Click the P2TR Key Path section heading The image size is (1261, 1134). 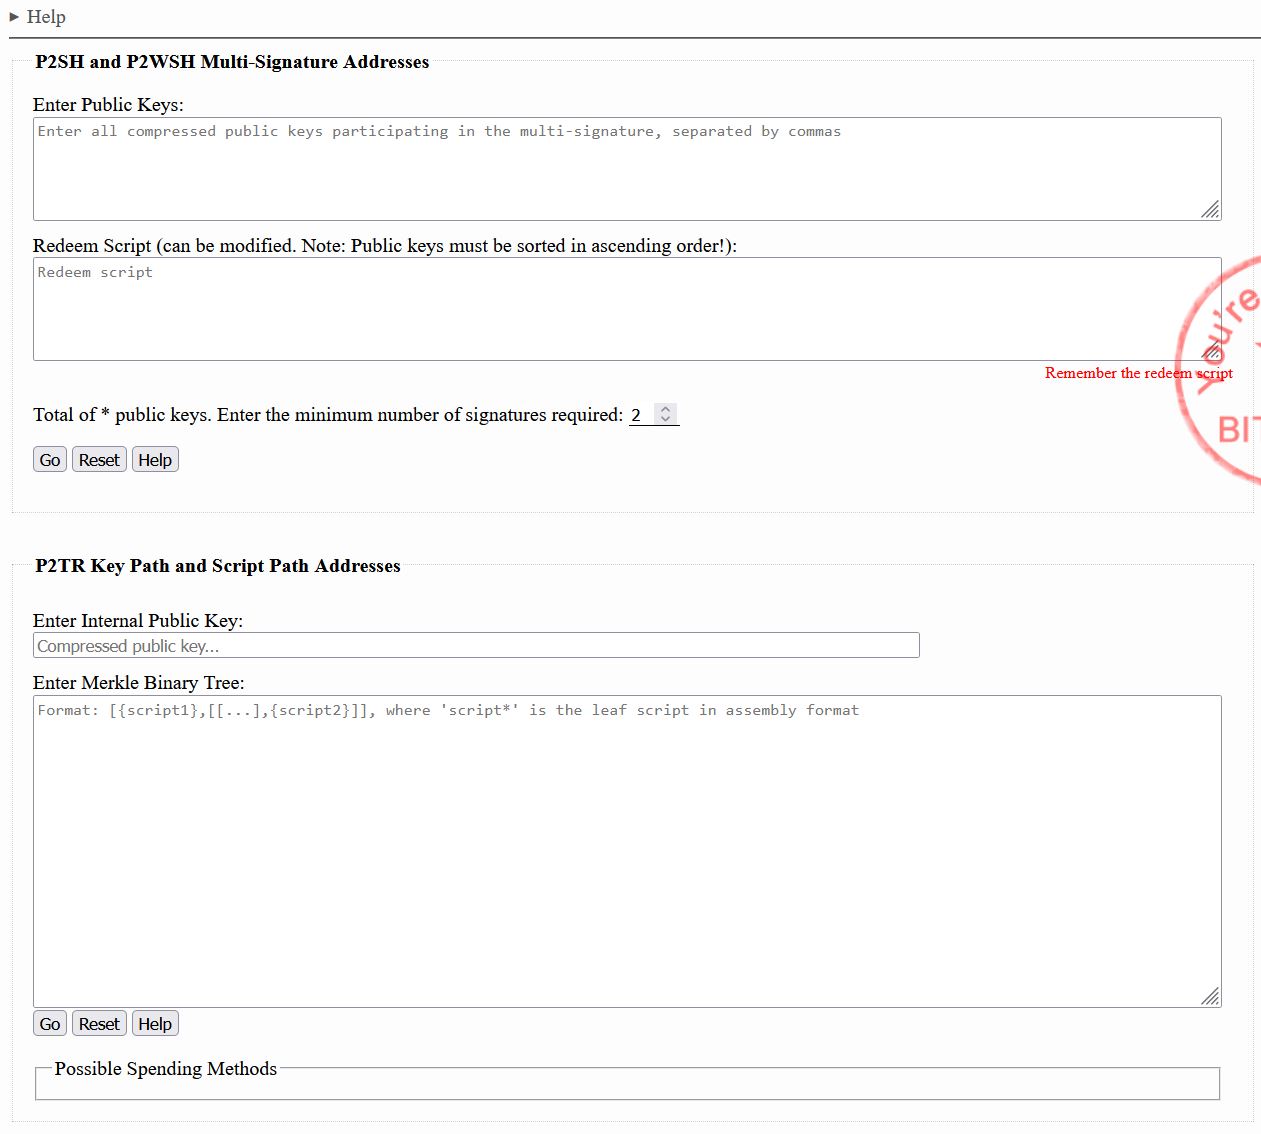[217, 566]
